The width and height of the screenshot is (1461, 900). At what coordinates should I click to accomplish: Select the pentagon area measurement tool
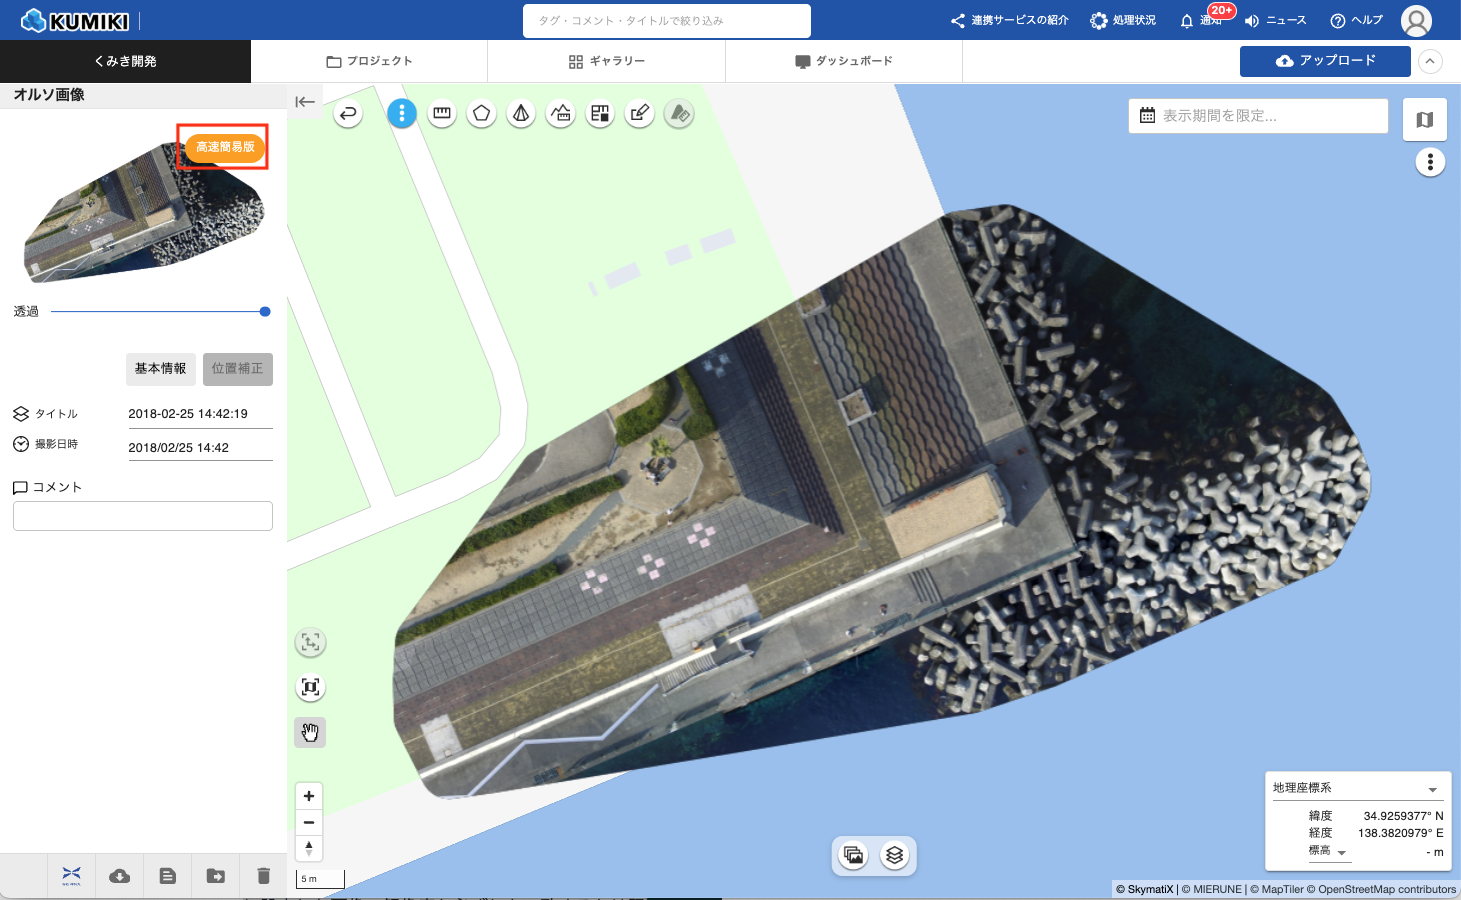481,114
